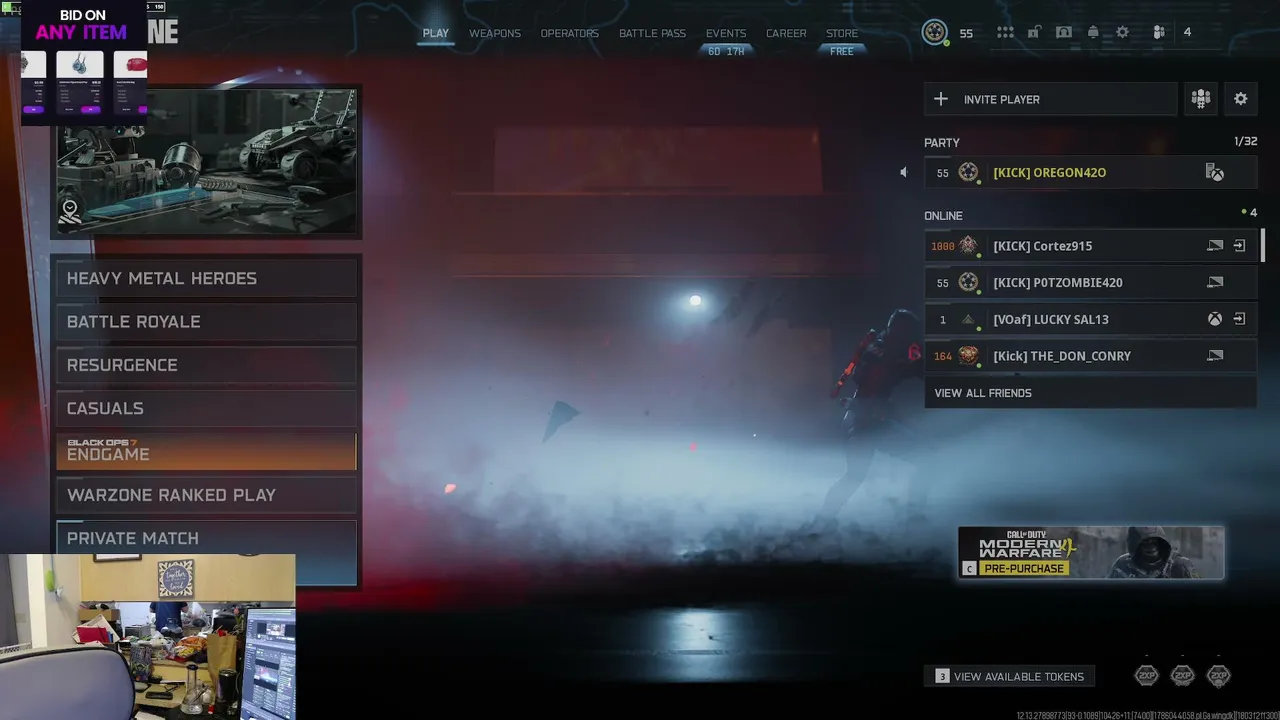1280x720 pixels.
Task: Open the Heavy Metal Heroes featured image
Action: click(206, 161)
